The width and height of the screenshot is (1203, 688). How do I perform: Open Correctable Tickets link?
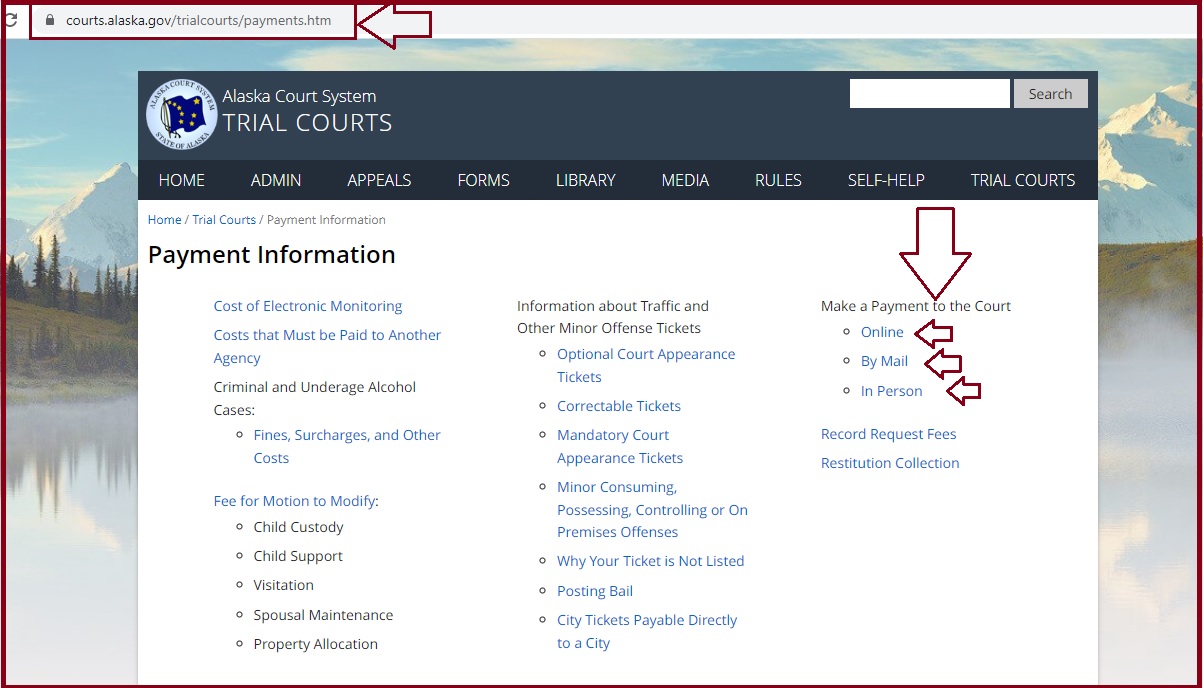[x=619, y=406]
